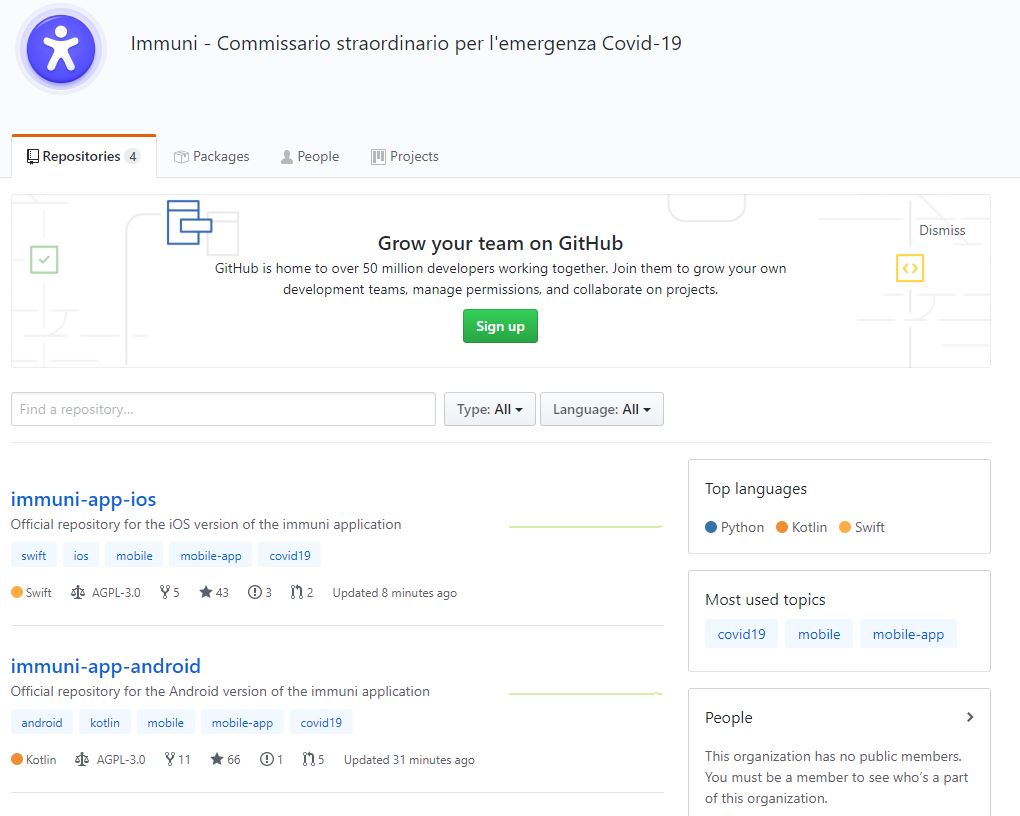Filter by Swift in Top languages
The height and width of the screenshot is (816, 1020).
point(862,527)
